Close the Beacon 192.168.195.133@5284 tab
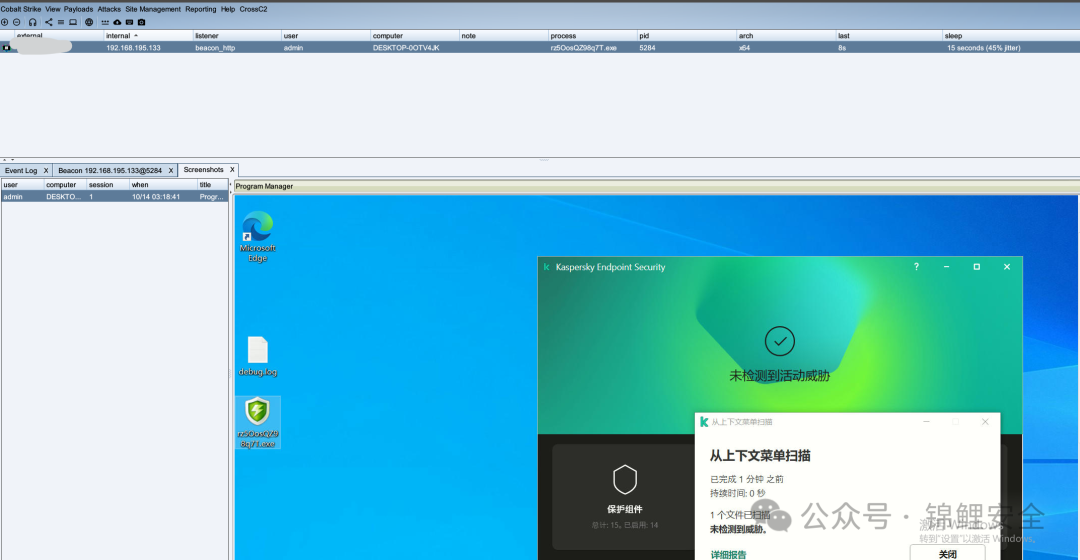1080x560 pixels. (x=171, y=170)
